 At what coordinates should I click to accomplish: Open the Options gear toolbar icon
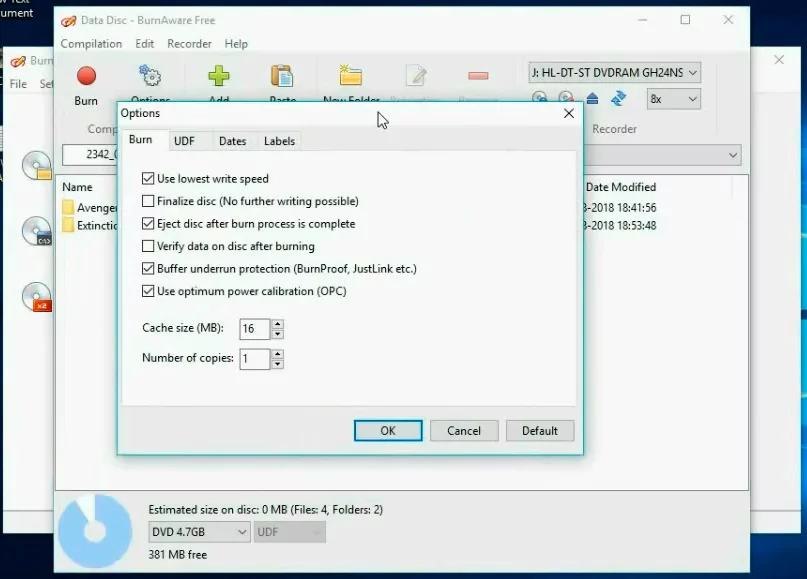pyautogui.click(x=150, y=76)
